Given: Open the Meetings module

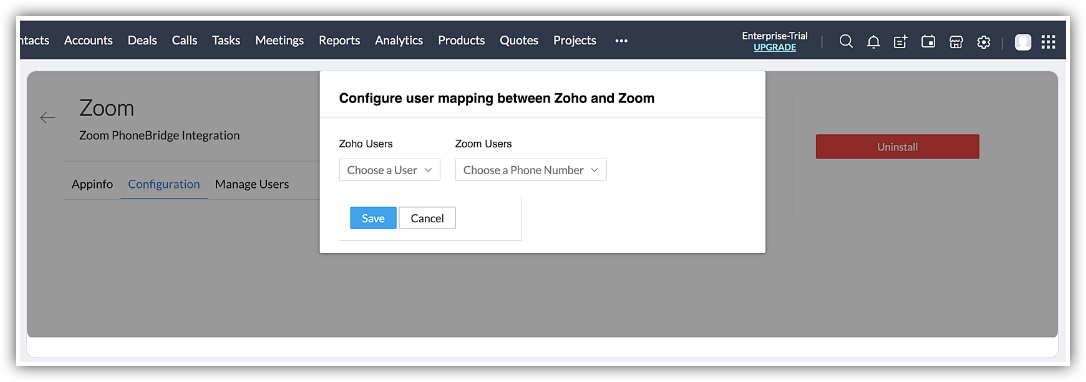Looking at the screenshot, I should click(x=279, y=40).
